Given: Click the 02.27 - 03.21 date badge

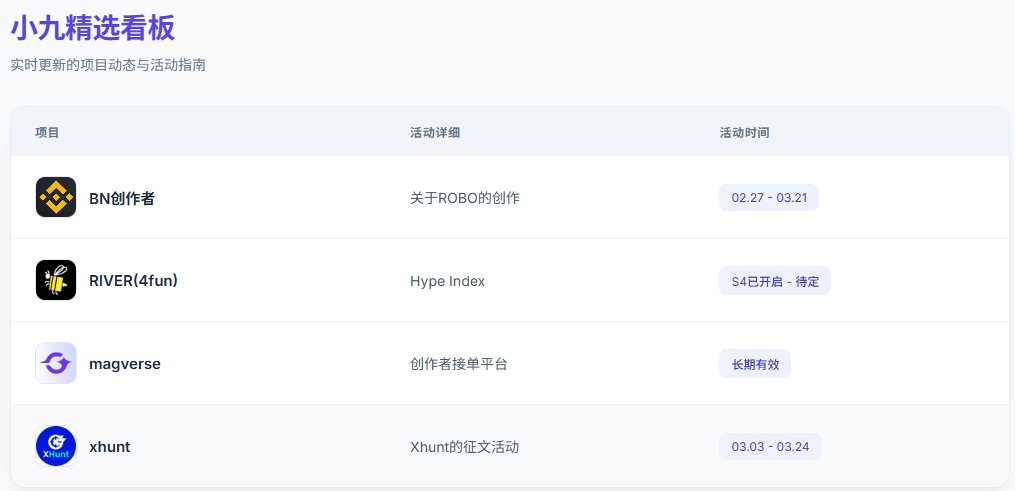Looking at the screenshot, I should [x=768, y=198].
